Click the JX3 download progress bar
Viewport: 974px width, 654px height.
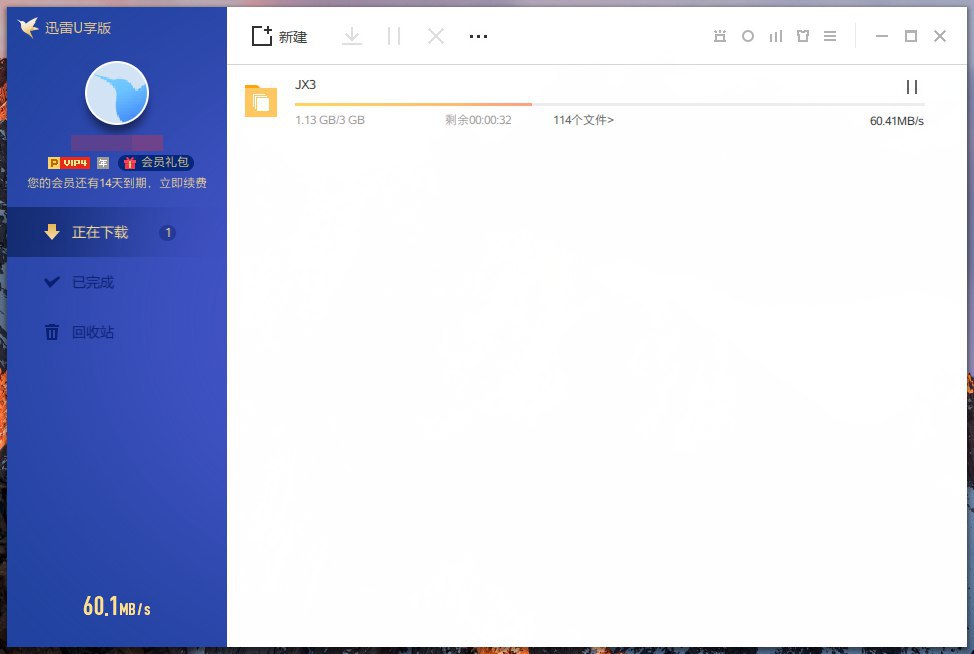[x=608, y=104]
